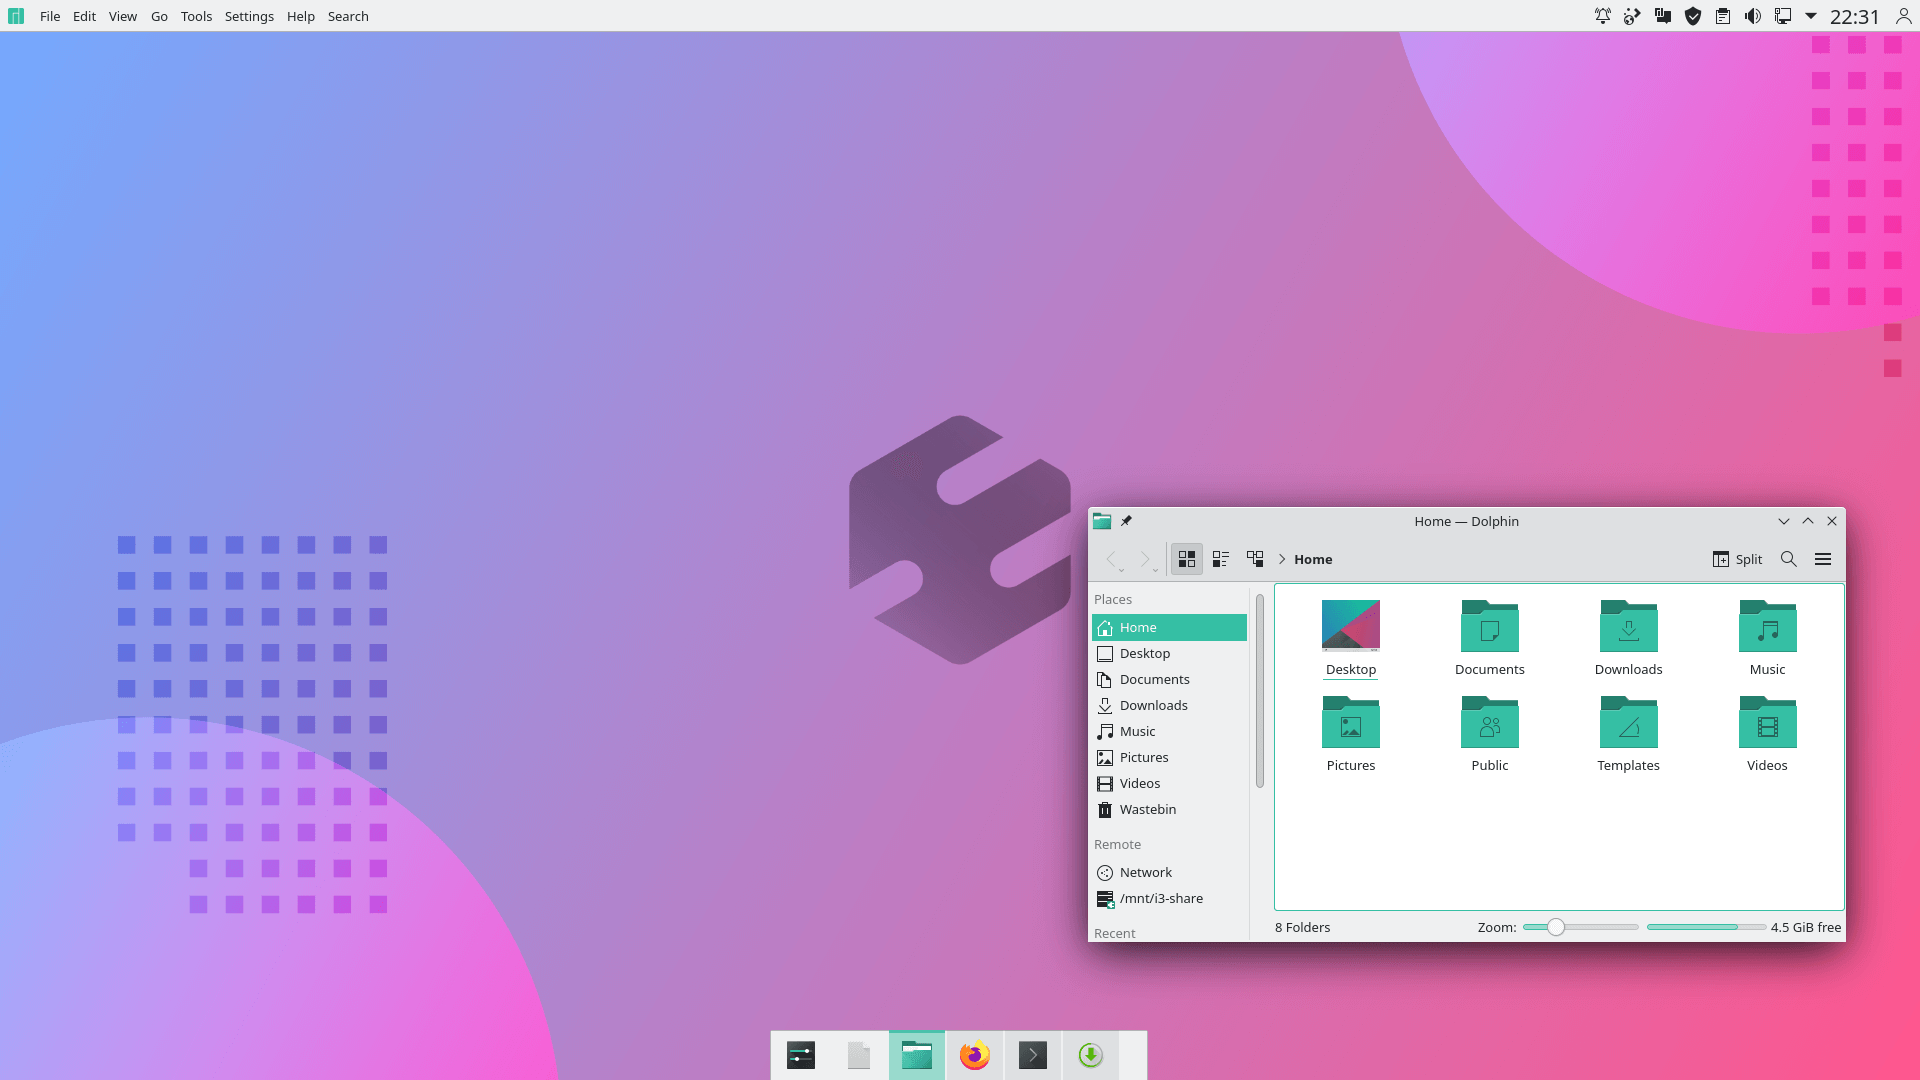Launch System Settings from the dock
The width and height of the screenshot is (1920, 1080).
[x=801, y=1055]
